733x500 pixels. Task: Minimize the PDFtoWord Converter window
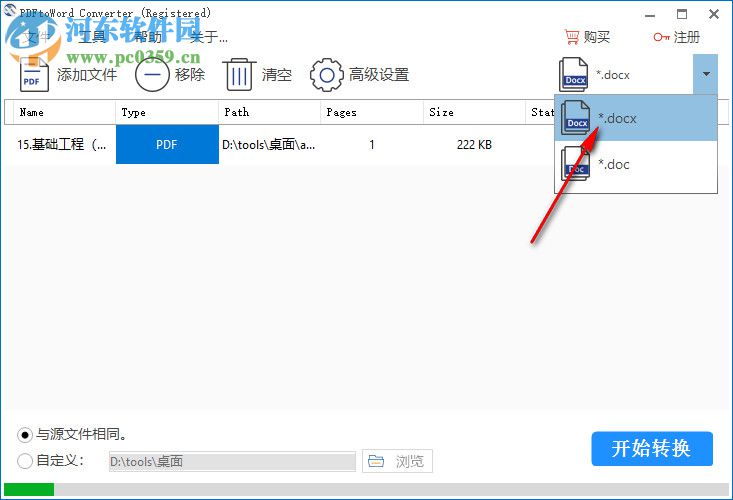[650, 15]
